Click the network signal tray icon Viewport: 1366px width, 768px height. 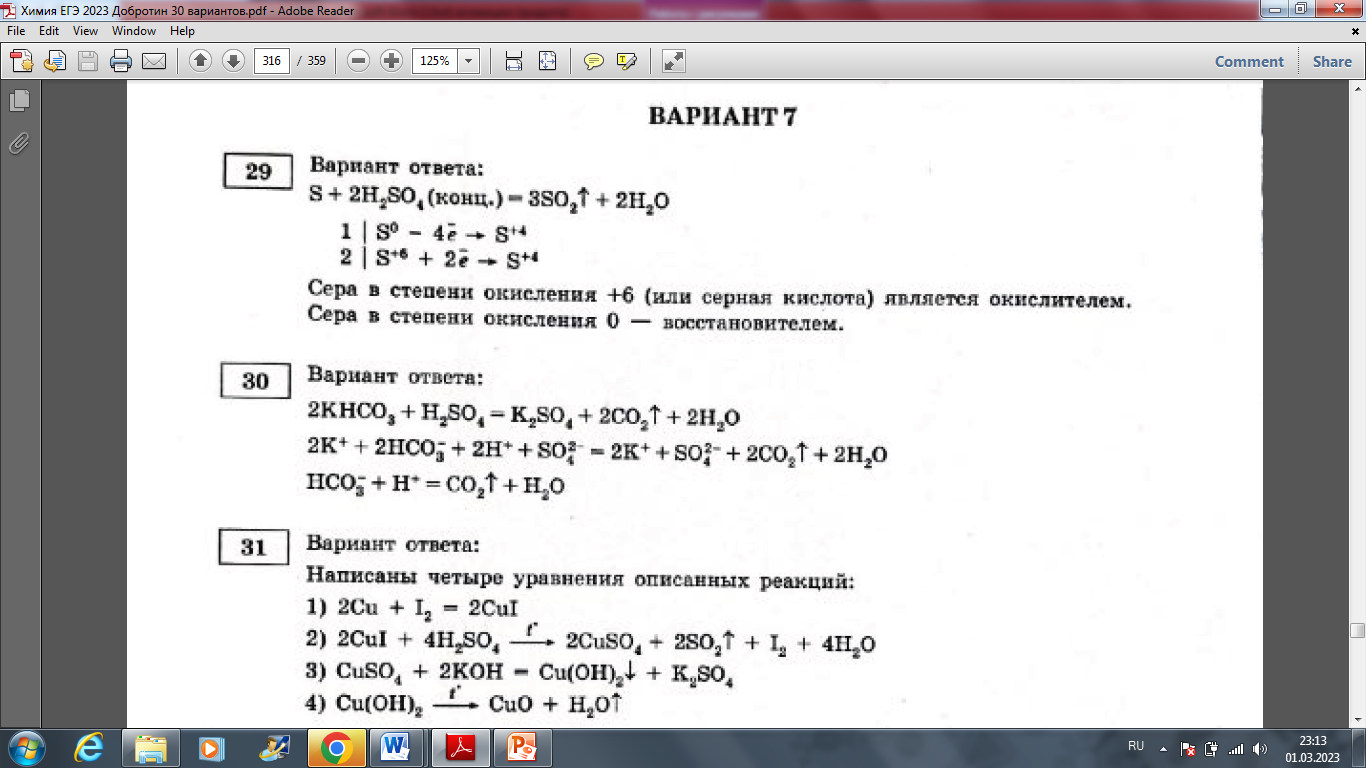coord(1236,748)
